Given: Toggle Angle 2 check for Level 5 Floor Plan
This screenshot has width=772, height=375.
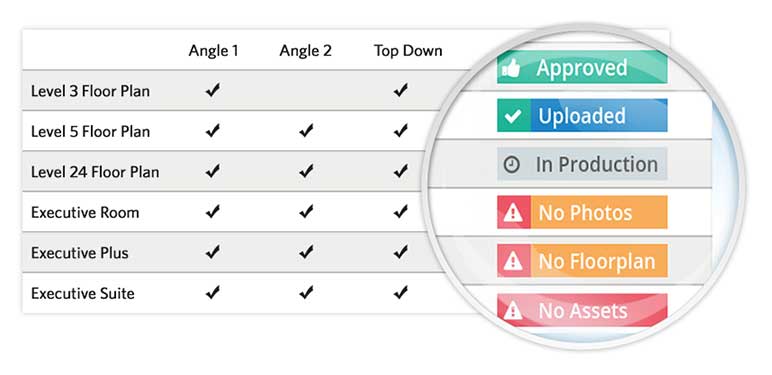Looking at the screenshot, I should point(306,131).
